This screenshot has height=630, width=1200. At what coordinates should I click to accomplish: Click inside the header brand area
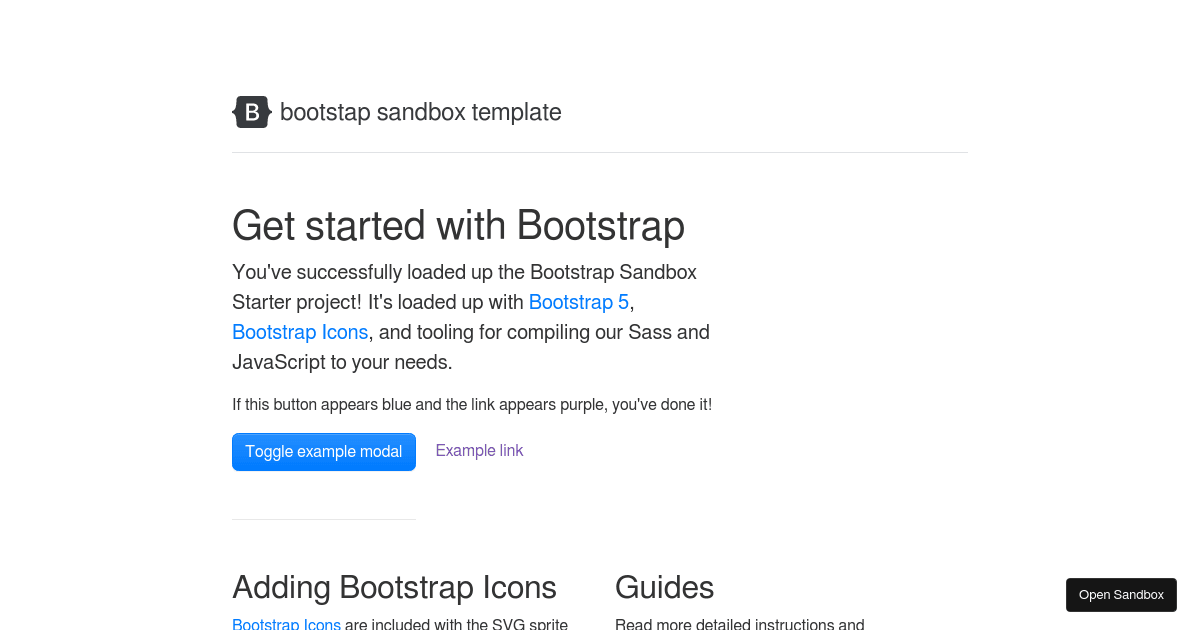pyautogui.click(x=396, y=112)
